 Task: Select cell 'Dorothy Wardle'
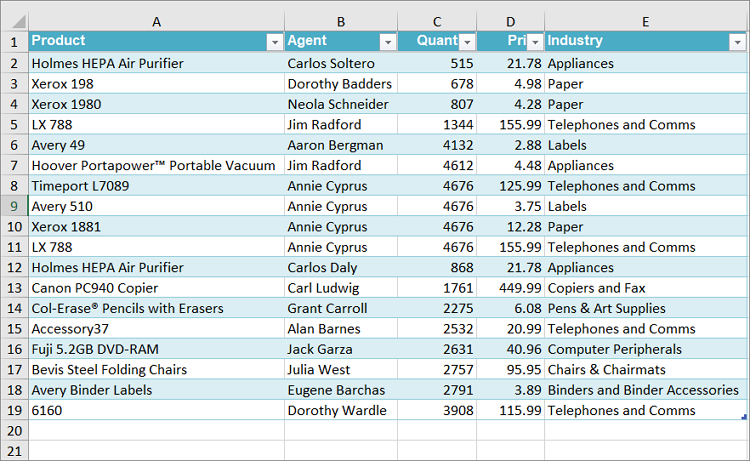tap(341, 410)
